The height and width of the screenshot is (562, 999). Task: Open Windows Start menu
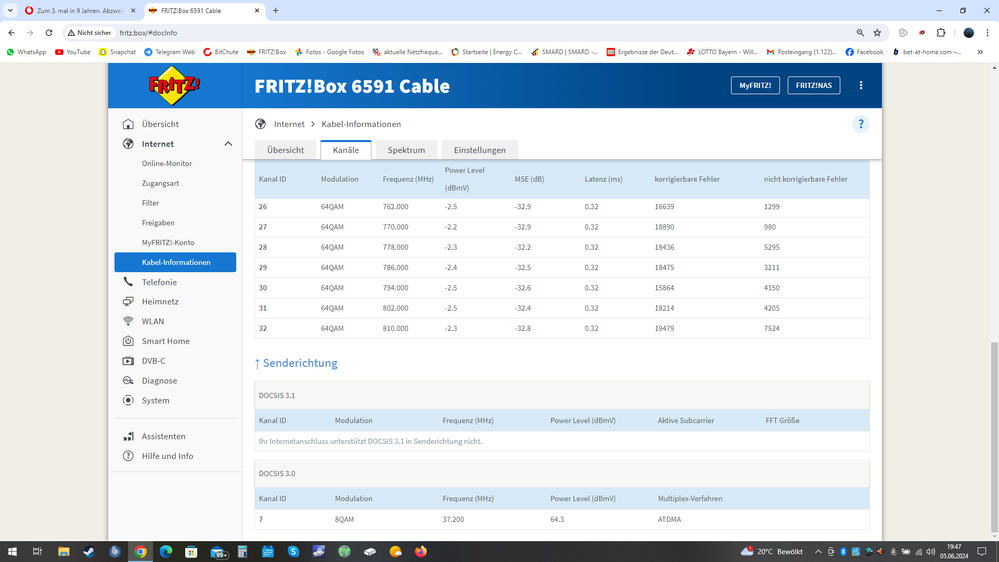[x=12, y=551]
